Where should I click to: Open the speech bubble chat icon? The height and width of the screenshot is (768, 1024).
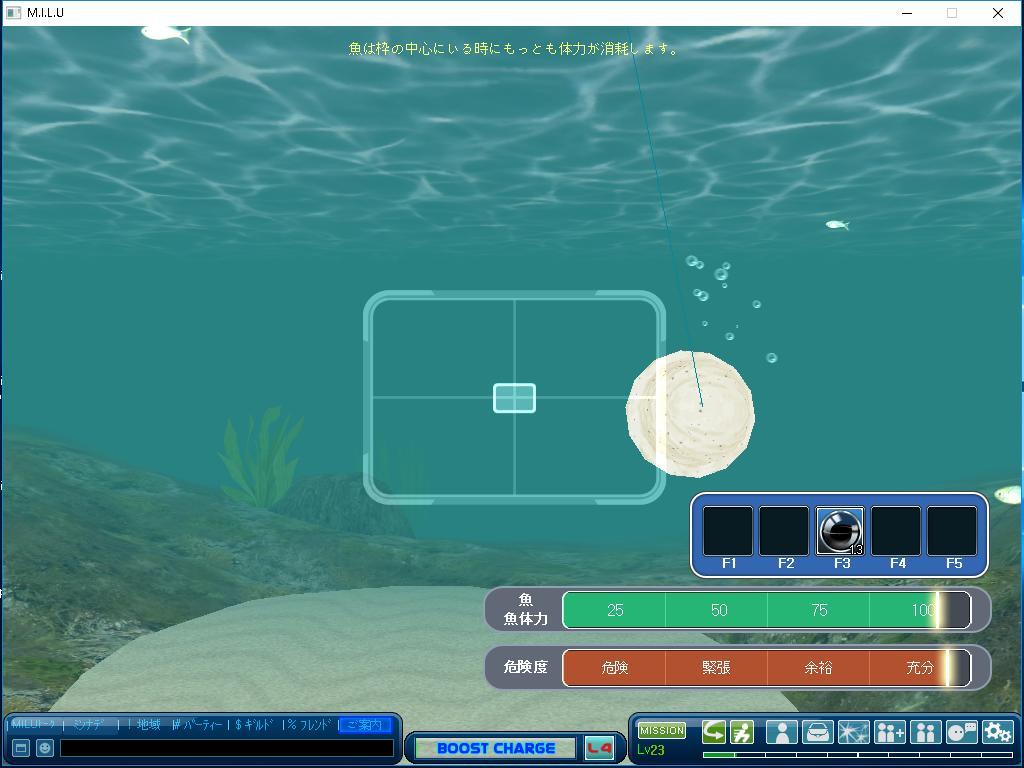point(961,732)
